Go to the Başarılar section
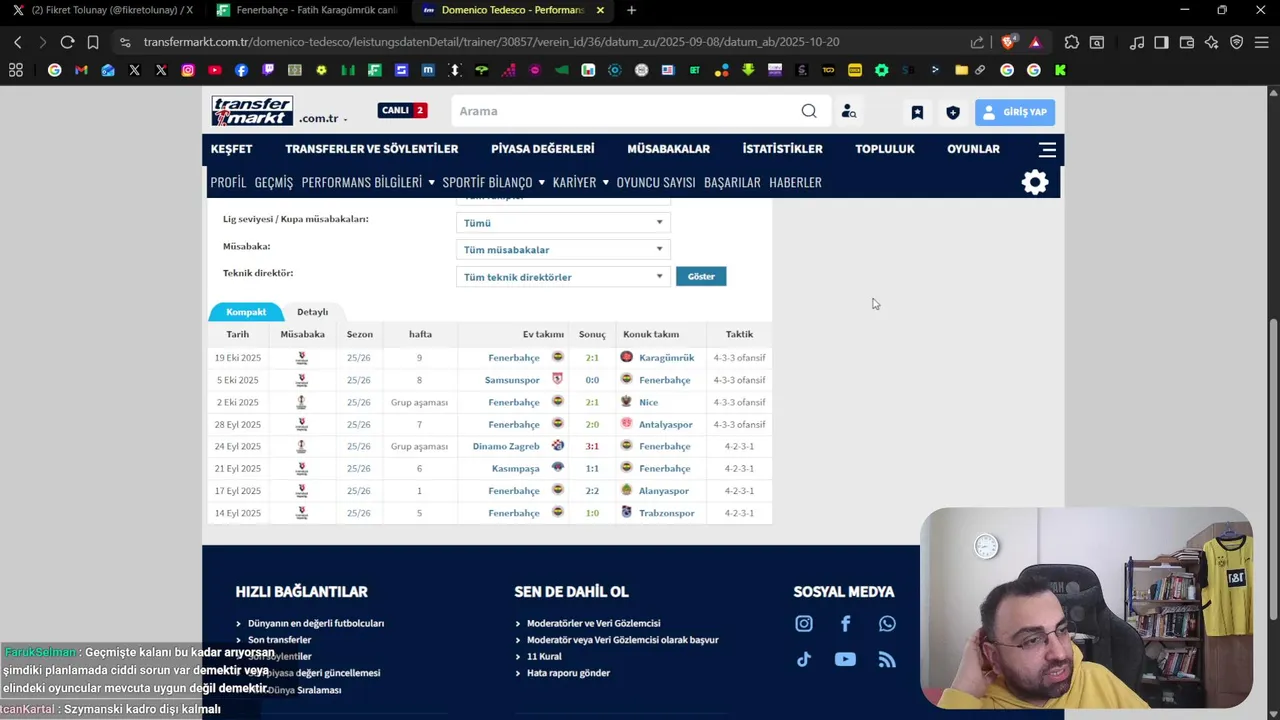The image size is (1280, 720). pyautogui.click(x=732, y=182)
